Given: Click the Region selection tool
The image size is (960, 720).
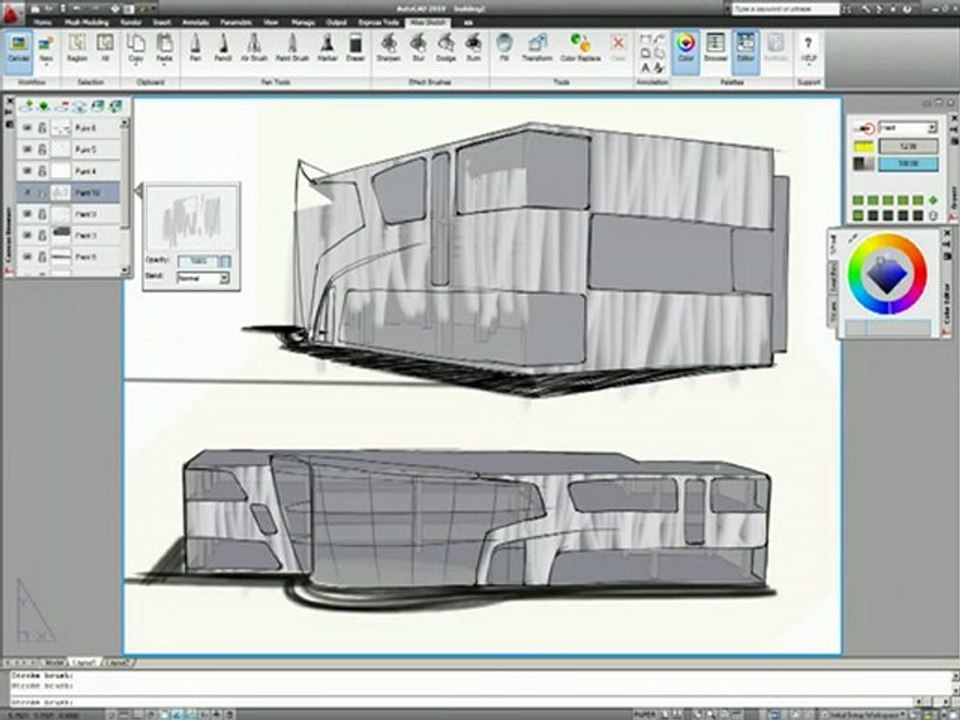Looking at the screenshot, I should (77, 48).
